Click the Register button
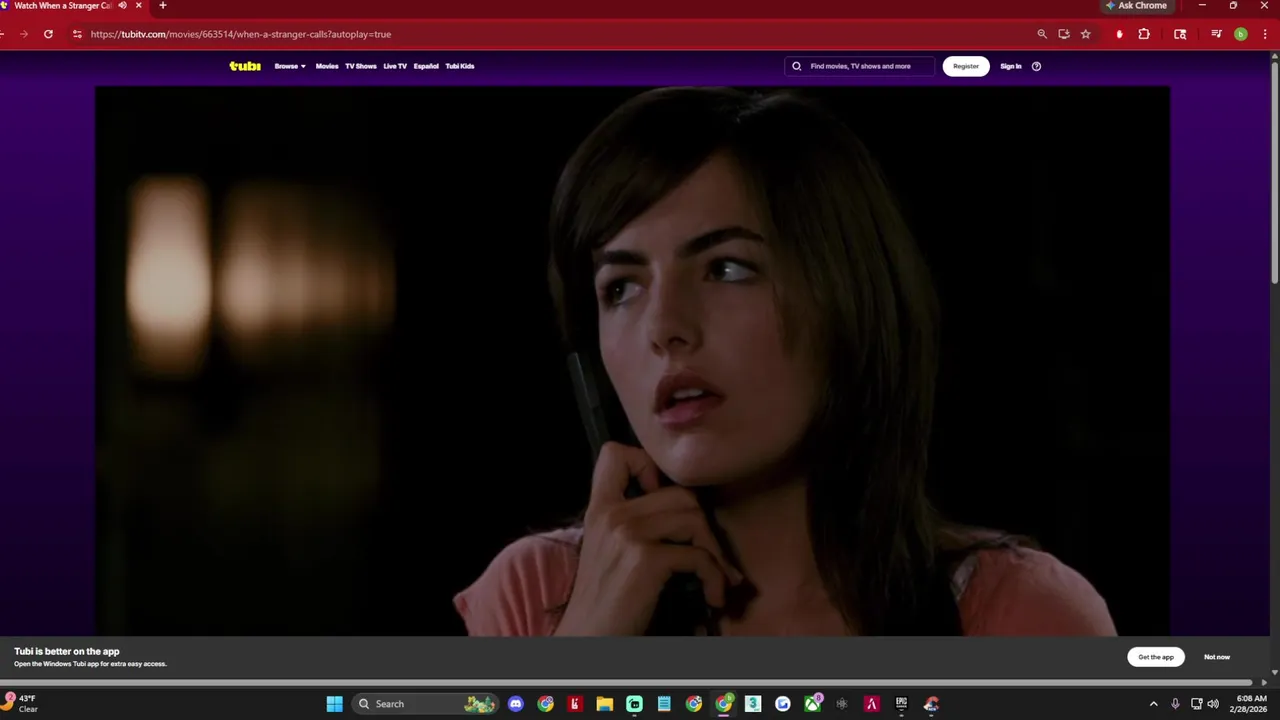The image size is (1280, 720). [966, 66]
